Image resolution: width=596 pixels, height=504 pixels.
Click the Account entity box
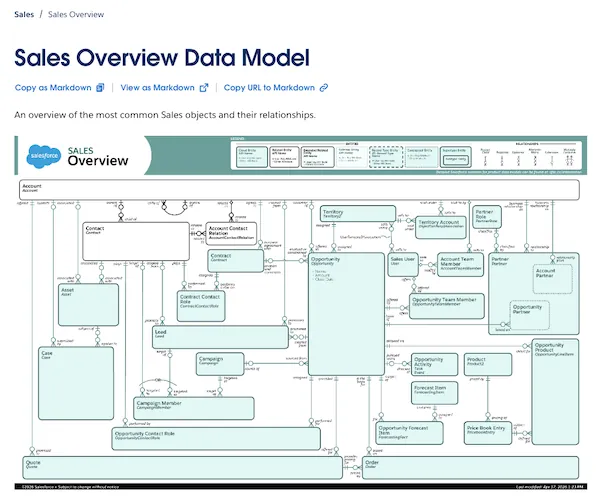pos(299,190)
